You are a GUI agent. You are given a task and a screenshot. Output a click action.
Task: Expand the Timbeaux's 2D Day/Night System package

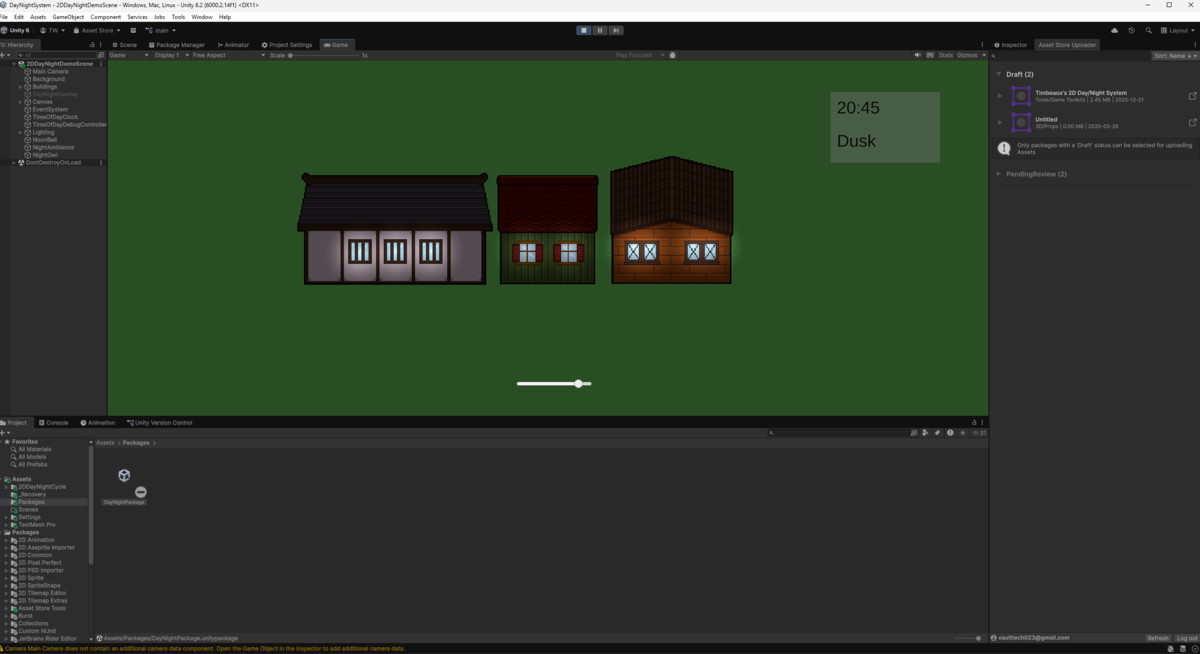point(1000,96)
